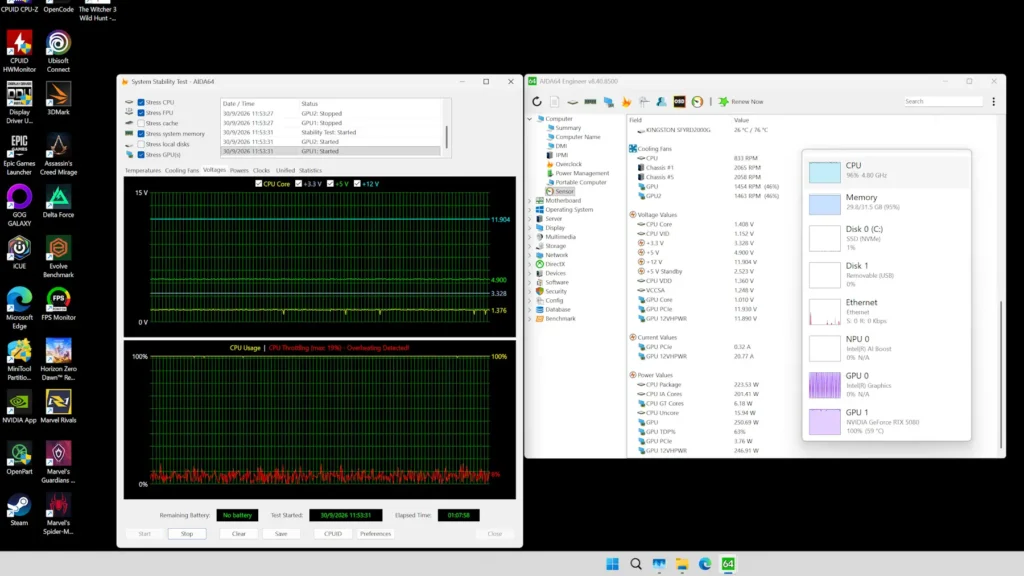Screen dimensions: 1024x576
Task: Select GPU 1 NVIDIA GeForce usage thumbnail
Action: pyautogui.click(x=825, y=422)
